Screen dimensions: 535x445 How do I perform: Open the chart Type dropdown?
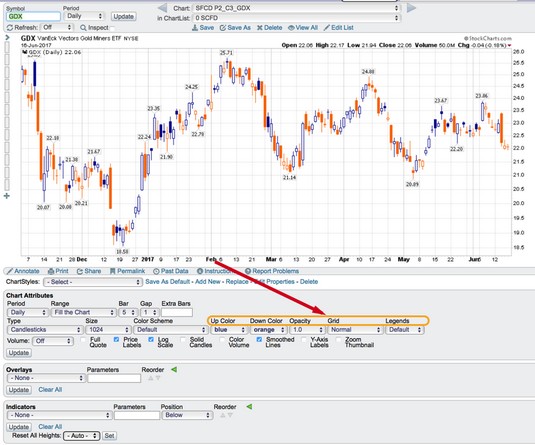[45, 330]
